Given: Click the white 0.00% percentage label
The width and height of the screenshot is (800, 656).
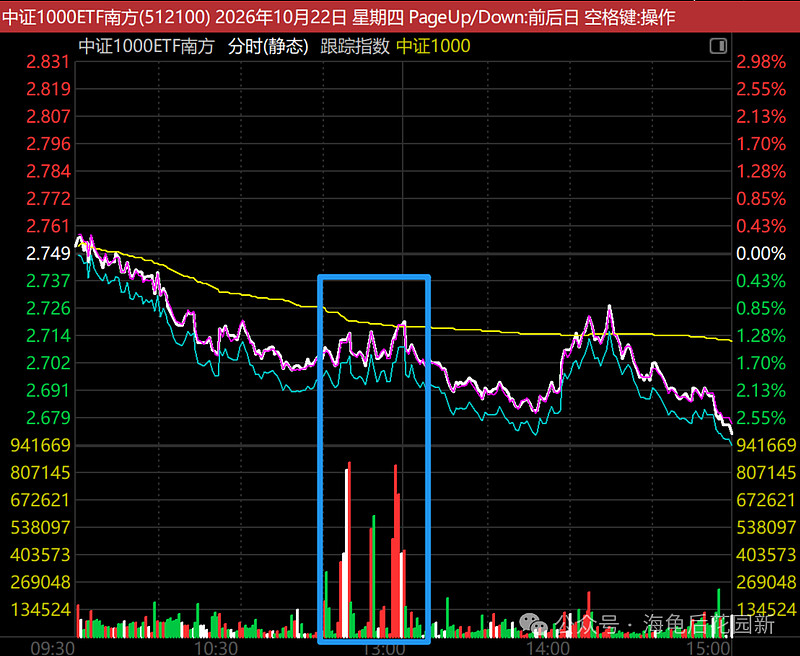Looking at the screenshot, I should click(761, 254).
